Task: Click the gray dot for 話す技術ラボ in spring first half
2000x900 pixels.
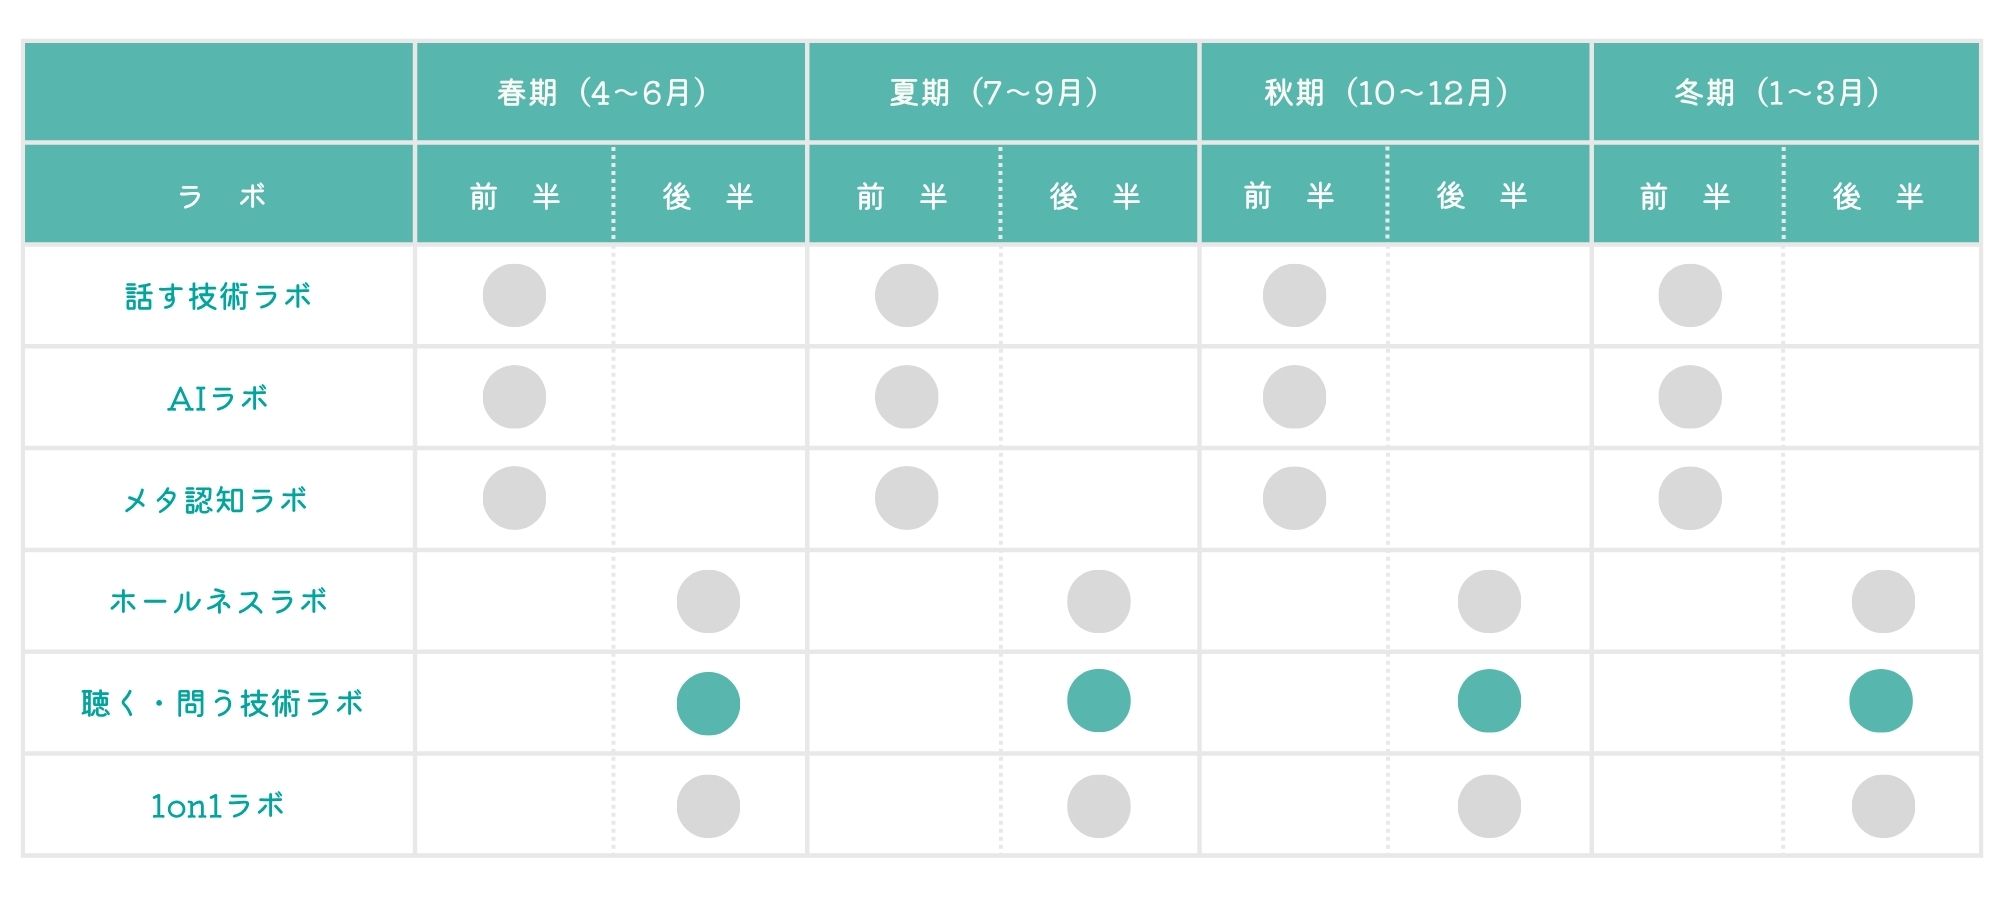Action: 514,295
